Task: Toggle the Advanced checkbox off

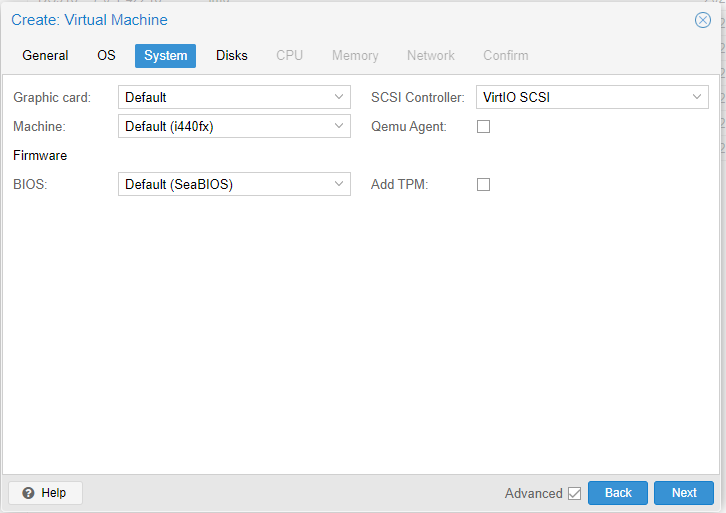Action: coord(574,493)
